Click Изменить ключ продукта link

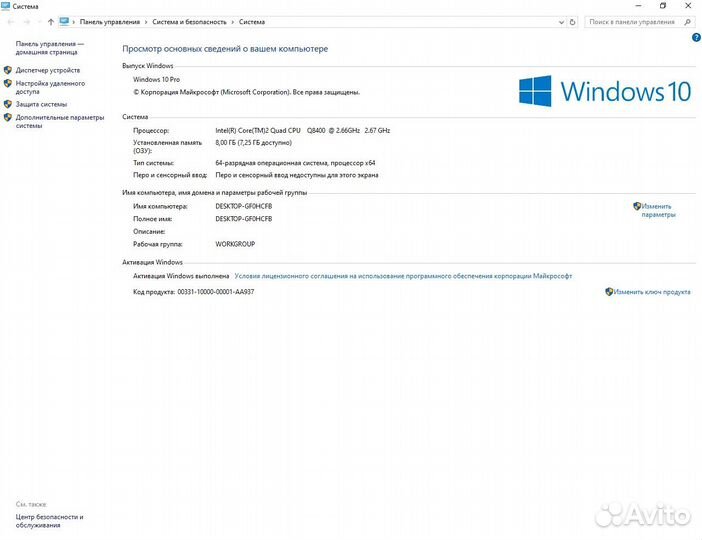click(652, 292)
